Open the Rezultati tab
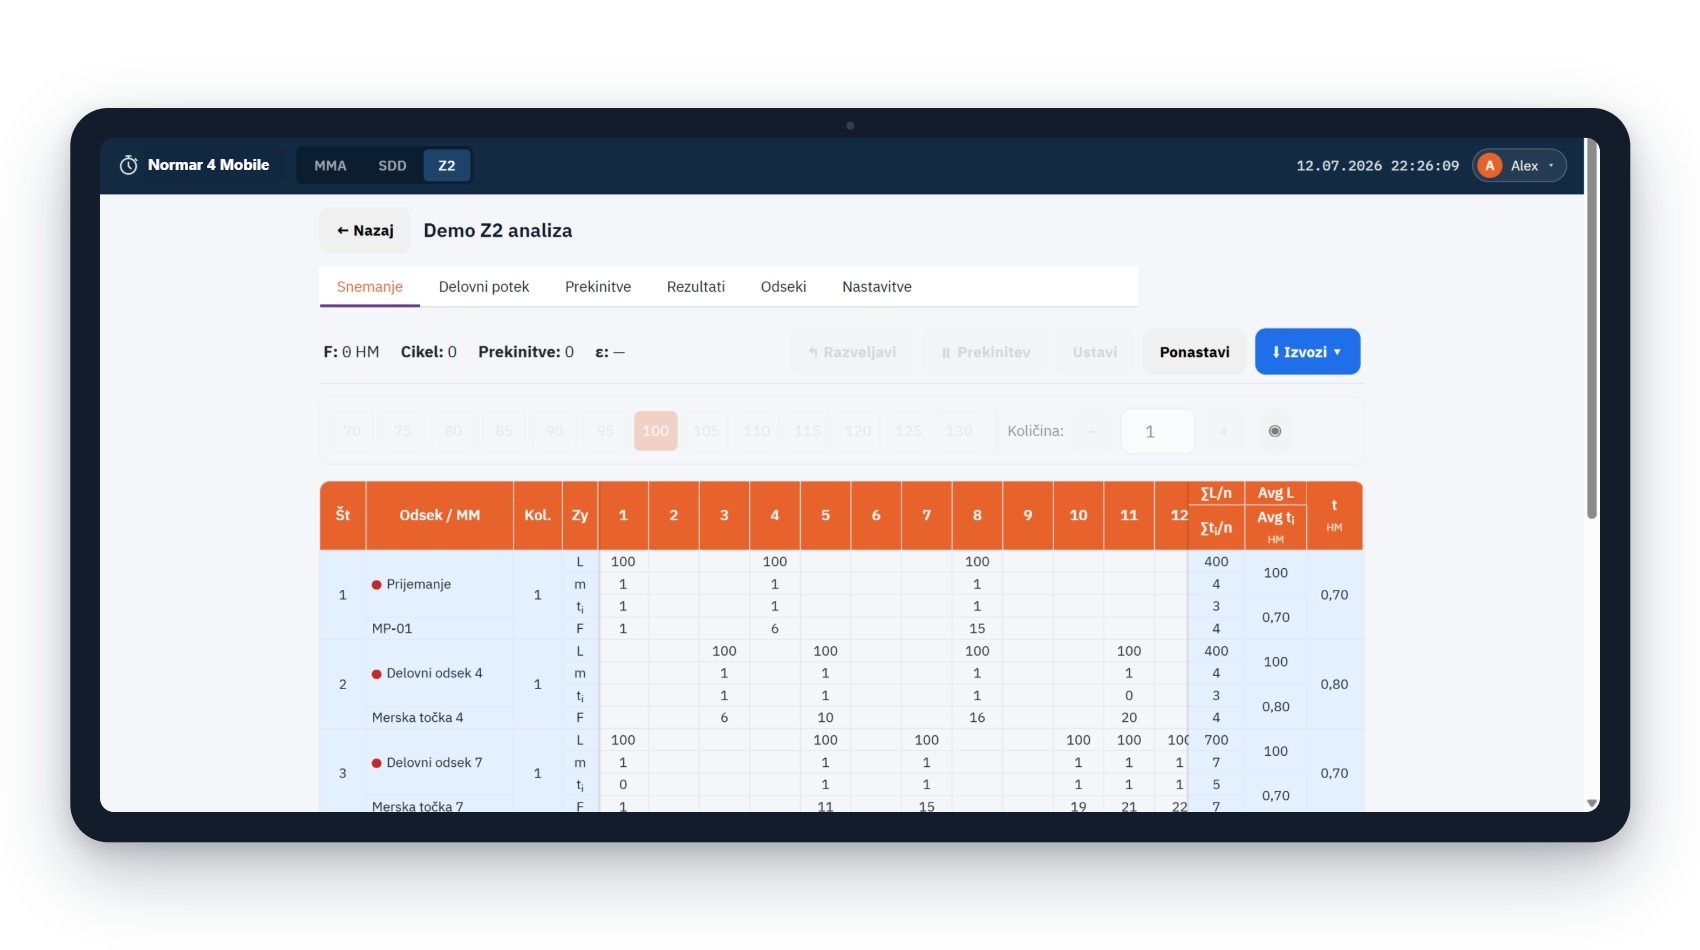The image size is (1700, 950). click(x=696, y=287)
